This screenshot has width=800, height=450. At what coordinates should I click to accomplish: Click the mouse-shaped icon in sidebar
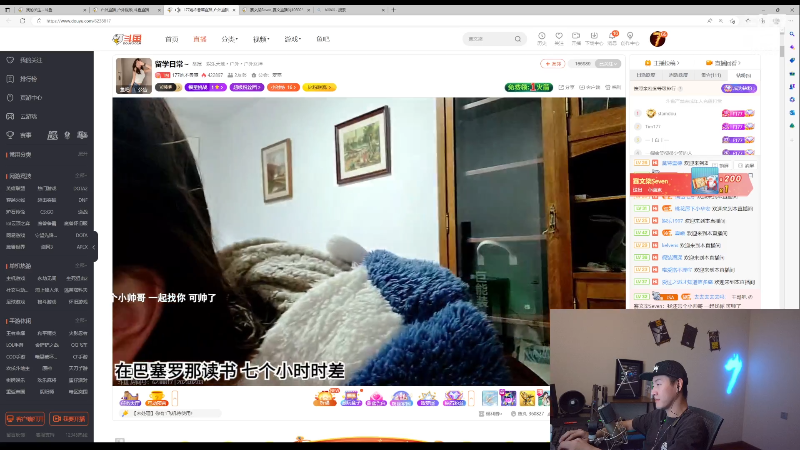pyautogui.click(x=10, y=97)
